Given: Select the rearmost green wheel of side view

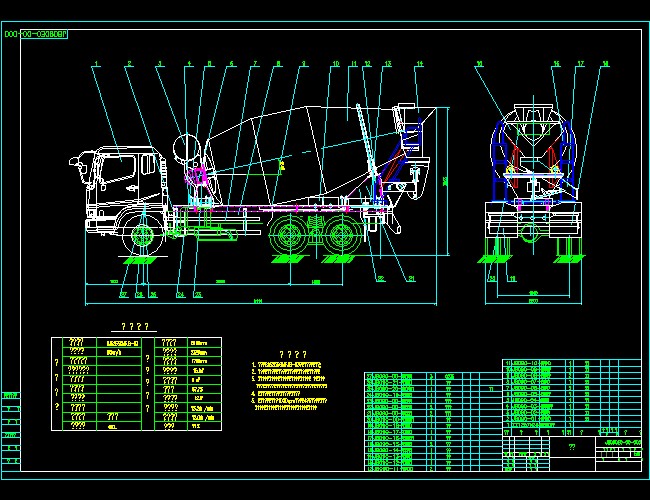Looking at the screenshot, I should click(341, 235).
